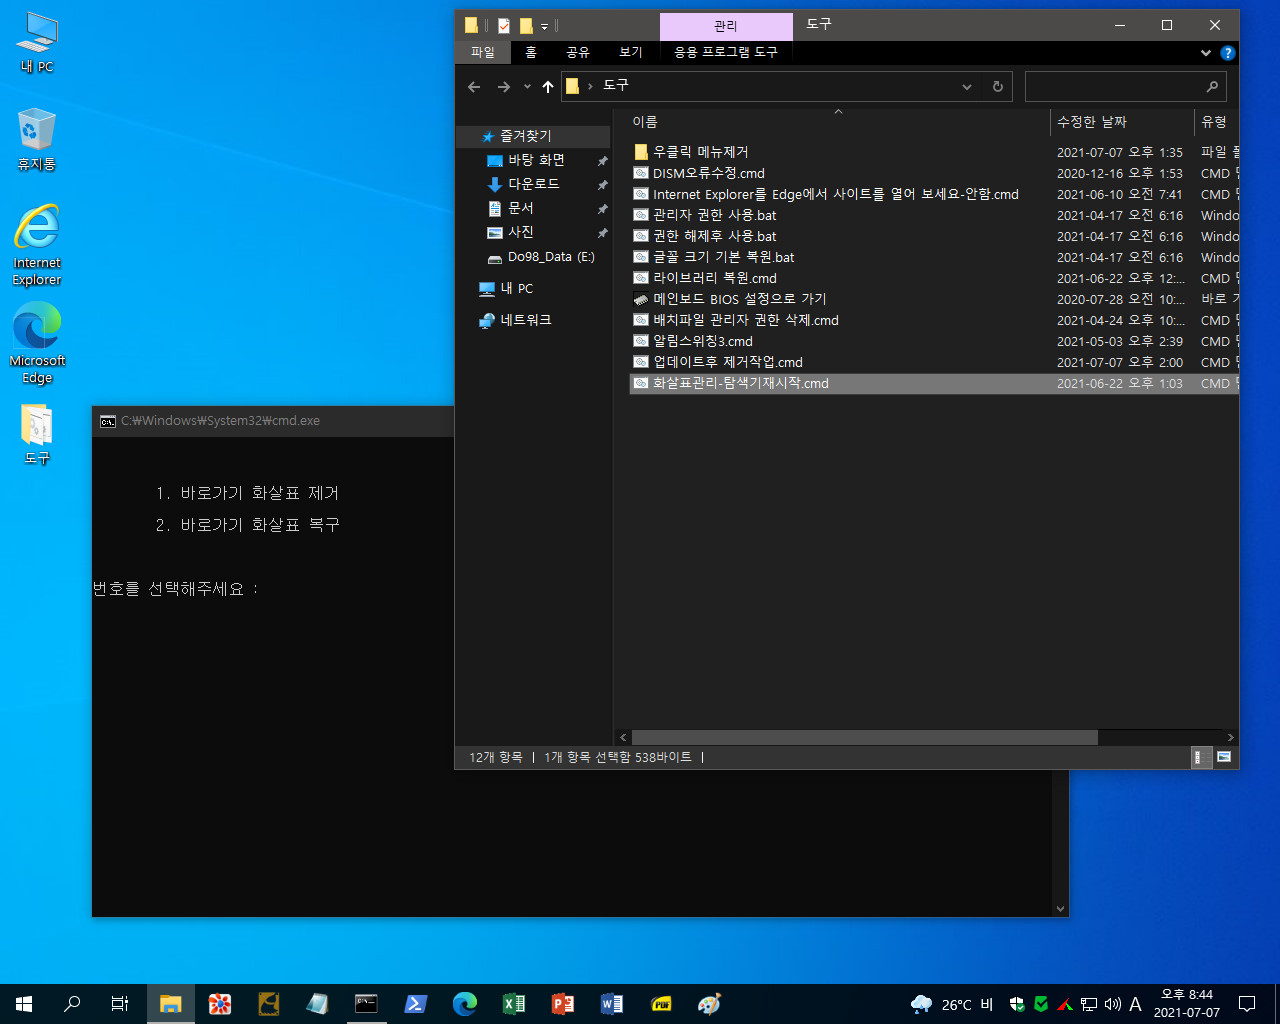Click the Explorer forward arrow
1280x1024 pixels.
click(504, 87)
